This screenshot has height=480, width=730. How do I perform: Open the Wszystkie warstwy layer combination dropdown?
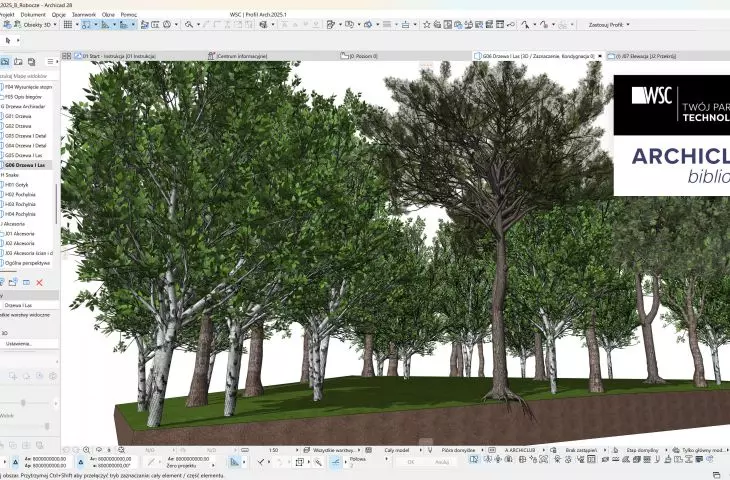pos(332,450)
